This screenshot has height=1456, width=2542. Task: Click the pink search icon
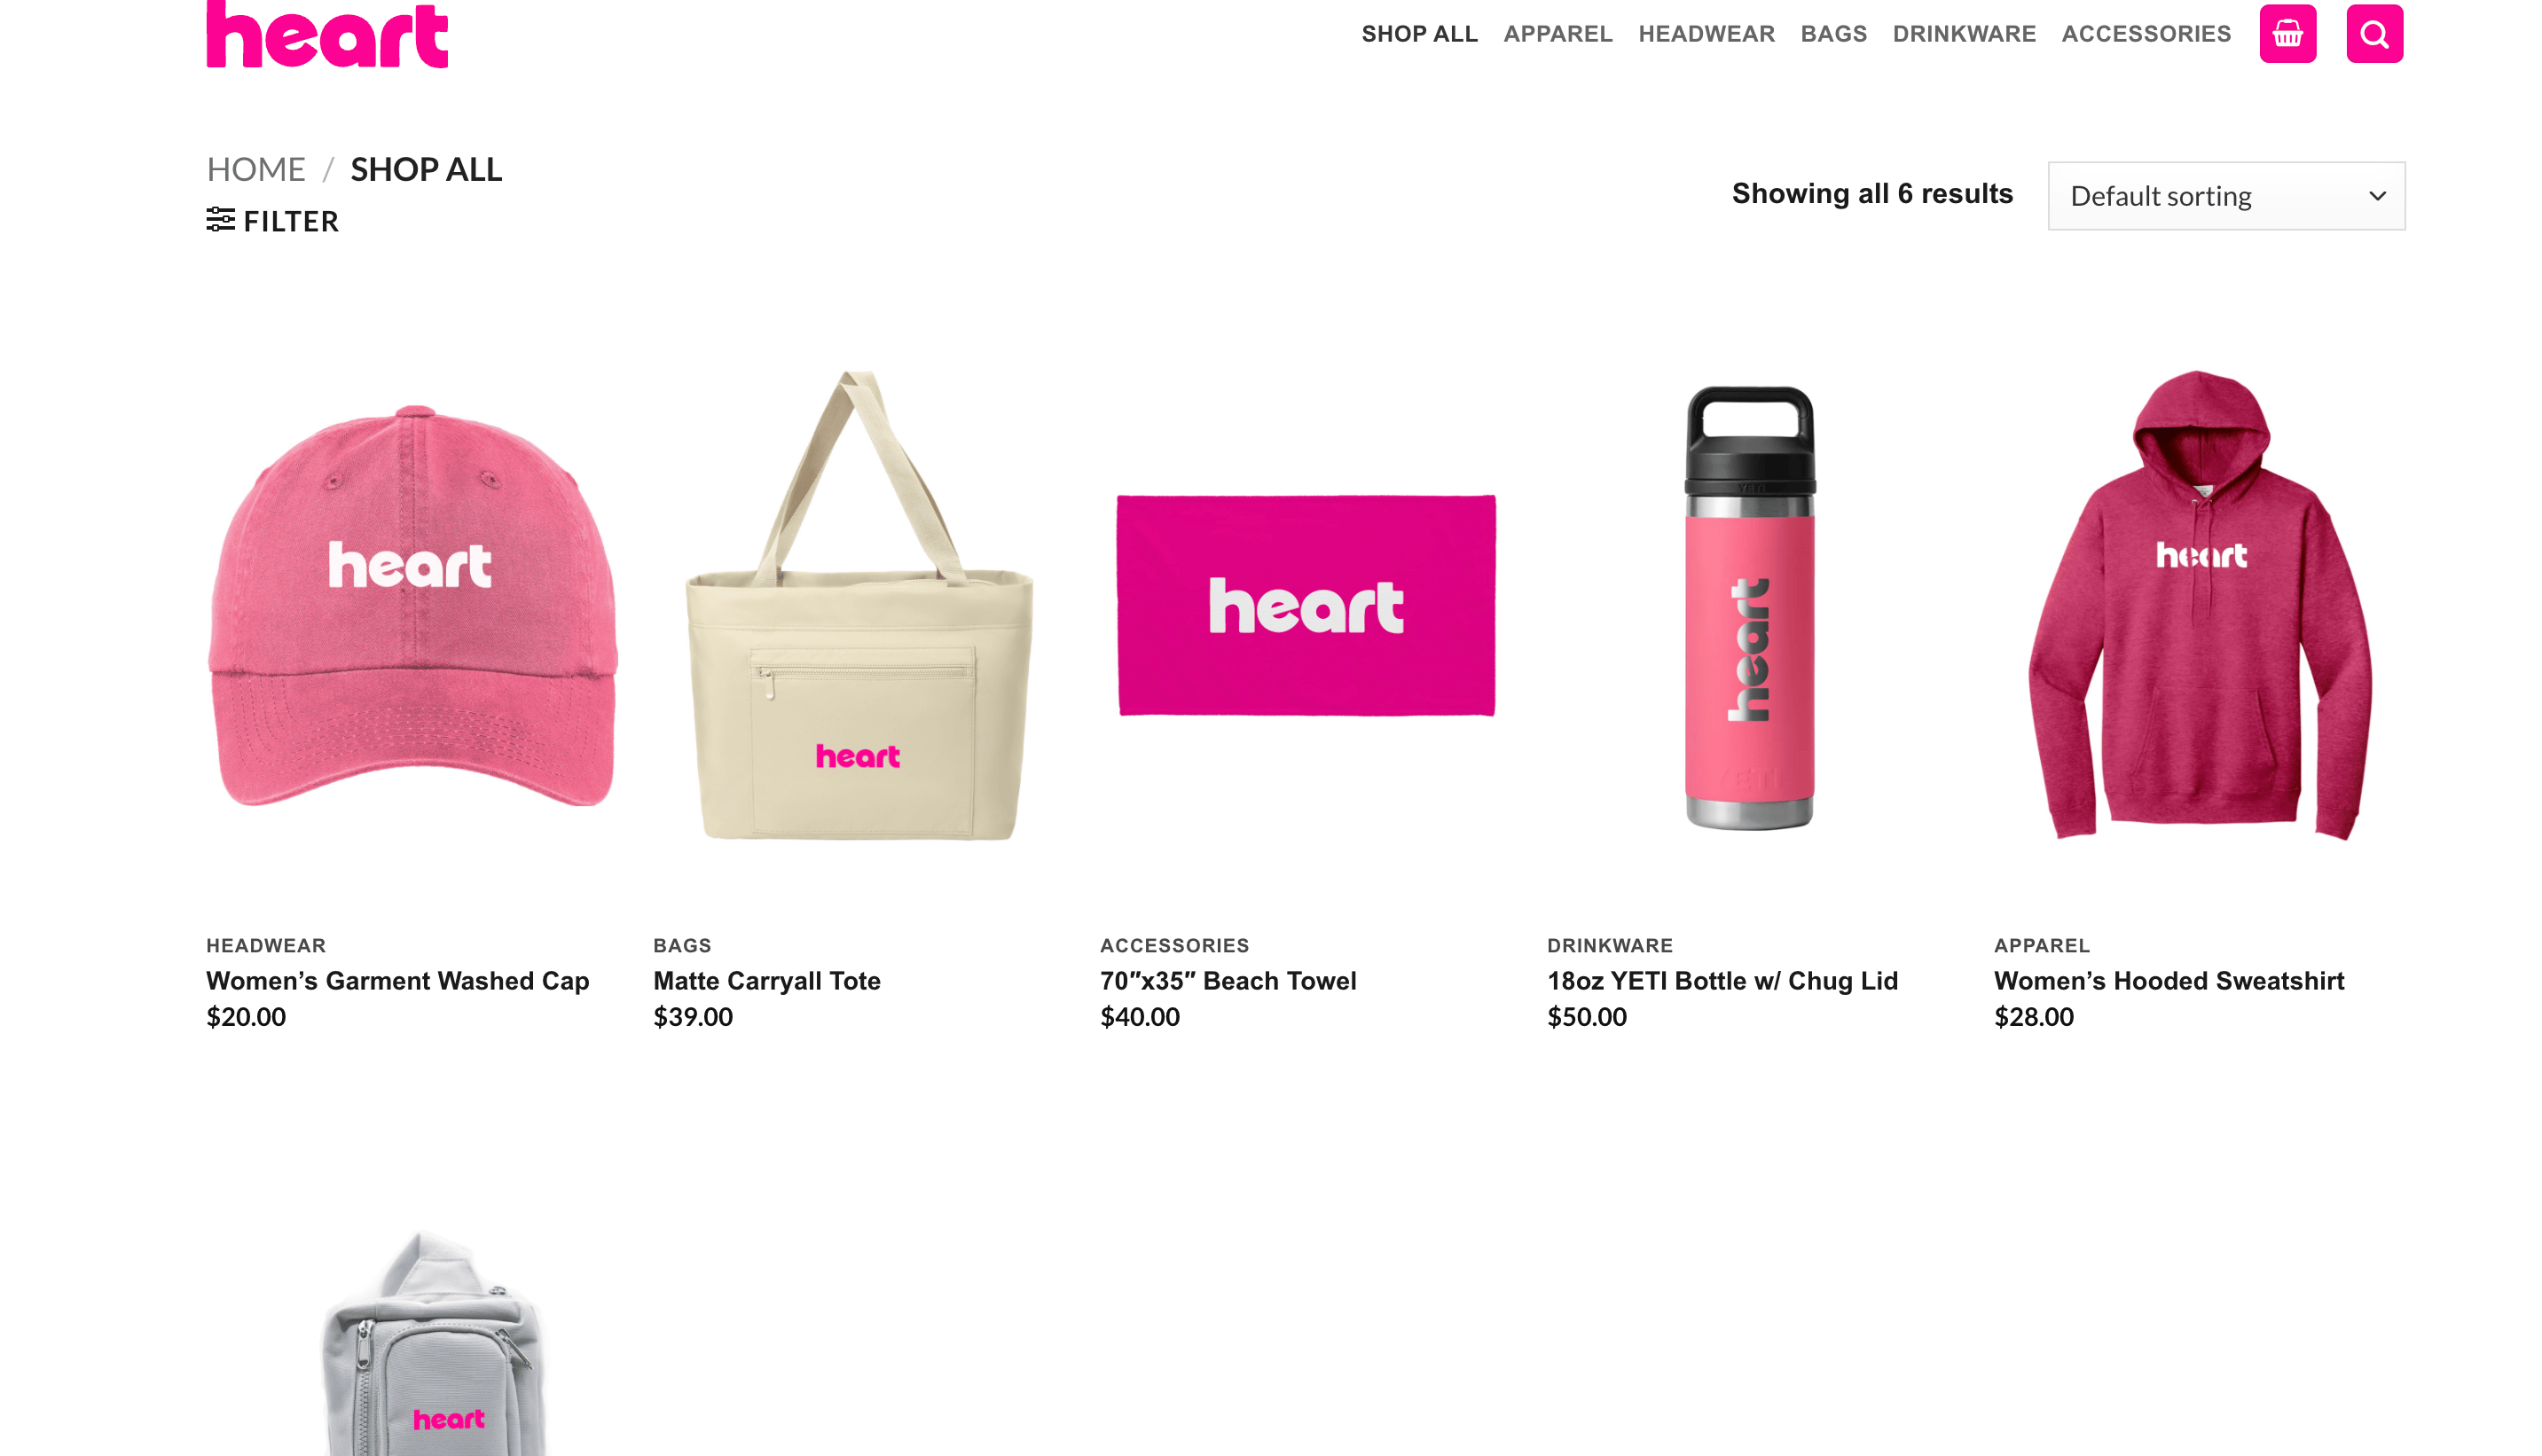(2374, 34)
